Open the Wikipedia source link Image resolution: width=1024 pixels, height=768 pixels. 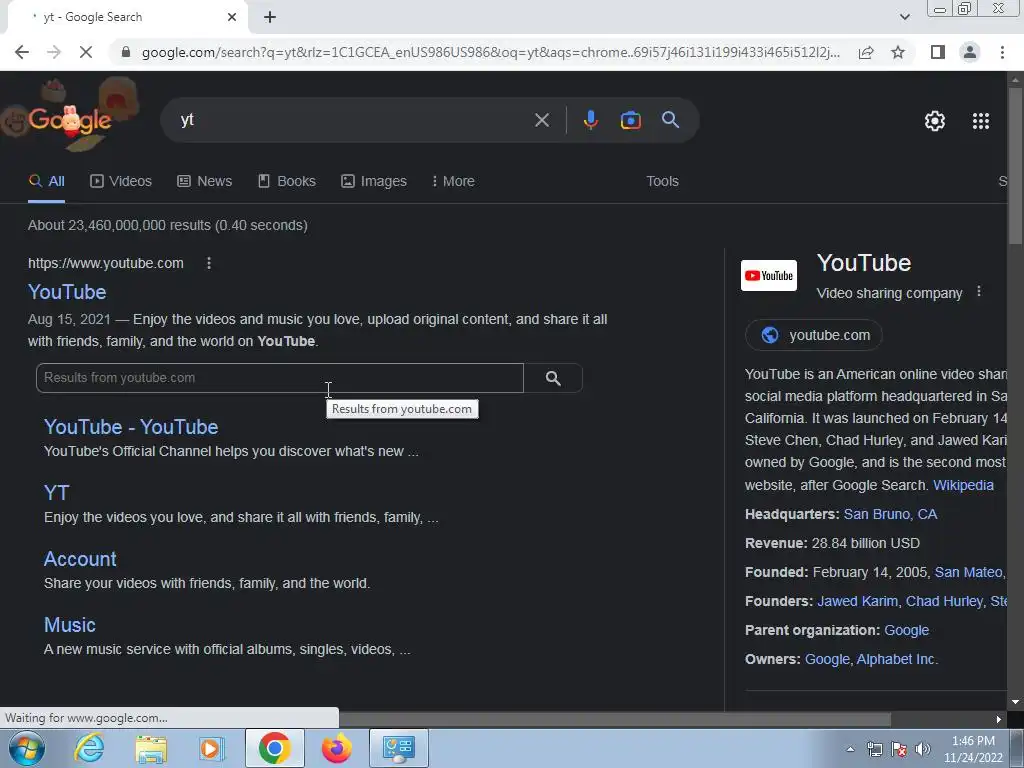pos(963,485)
